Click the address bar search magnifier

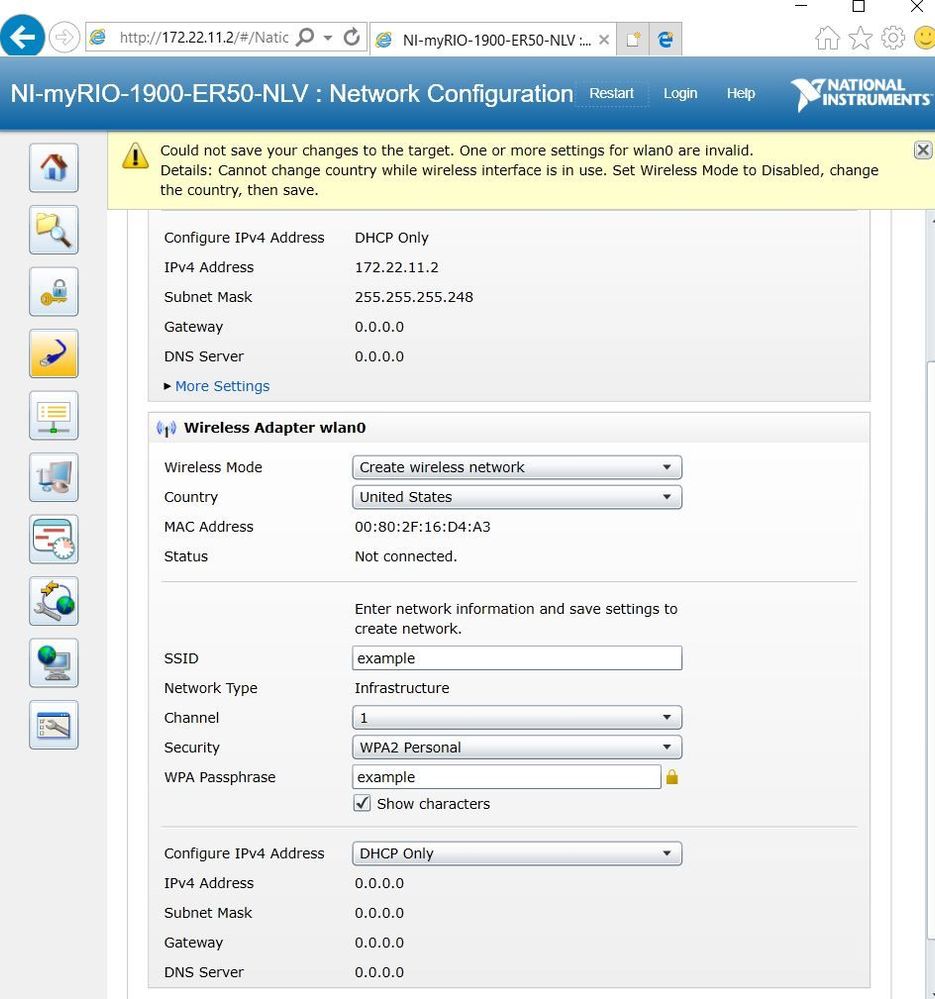click(x=306, y=37)
